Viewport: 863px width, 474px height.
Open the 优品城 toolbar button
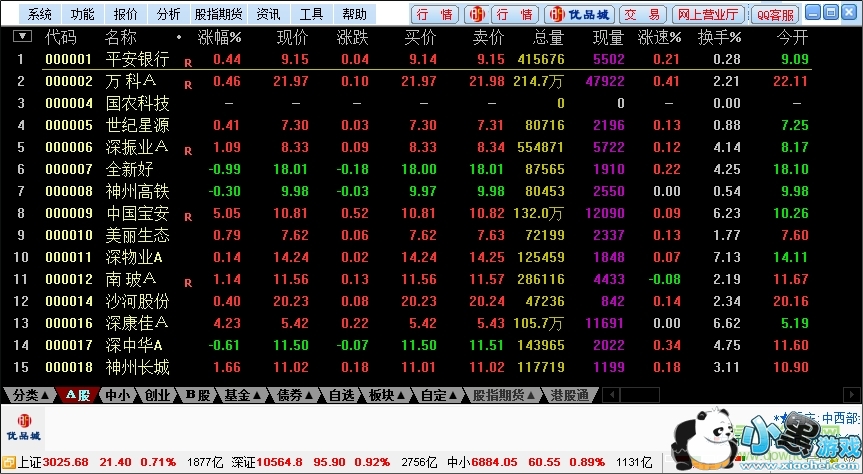click(579, 14)
